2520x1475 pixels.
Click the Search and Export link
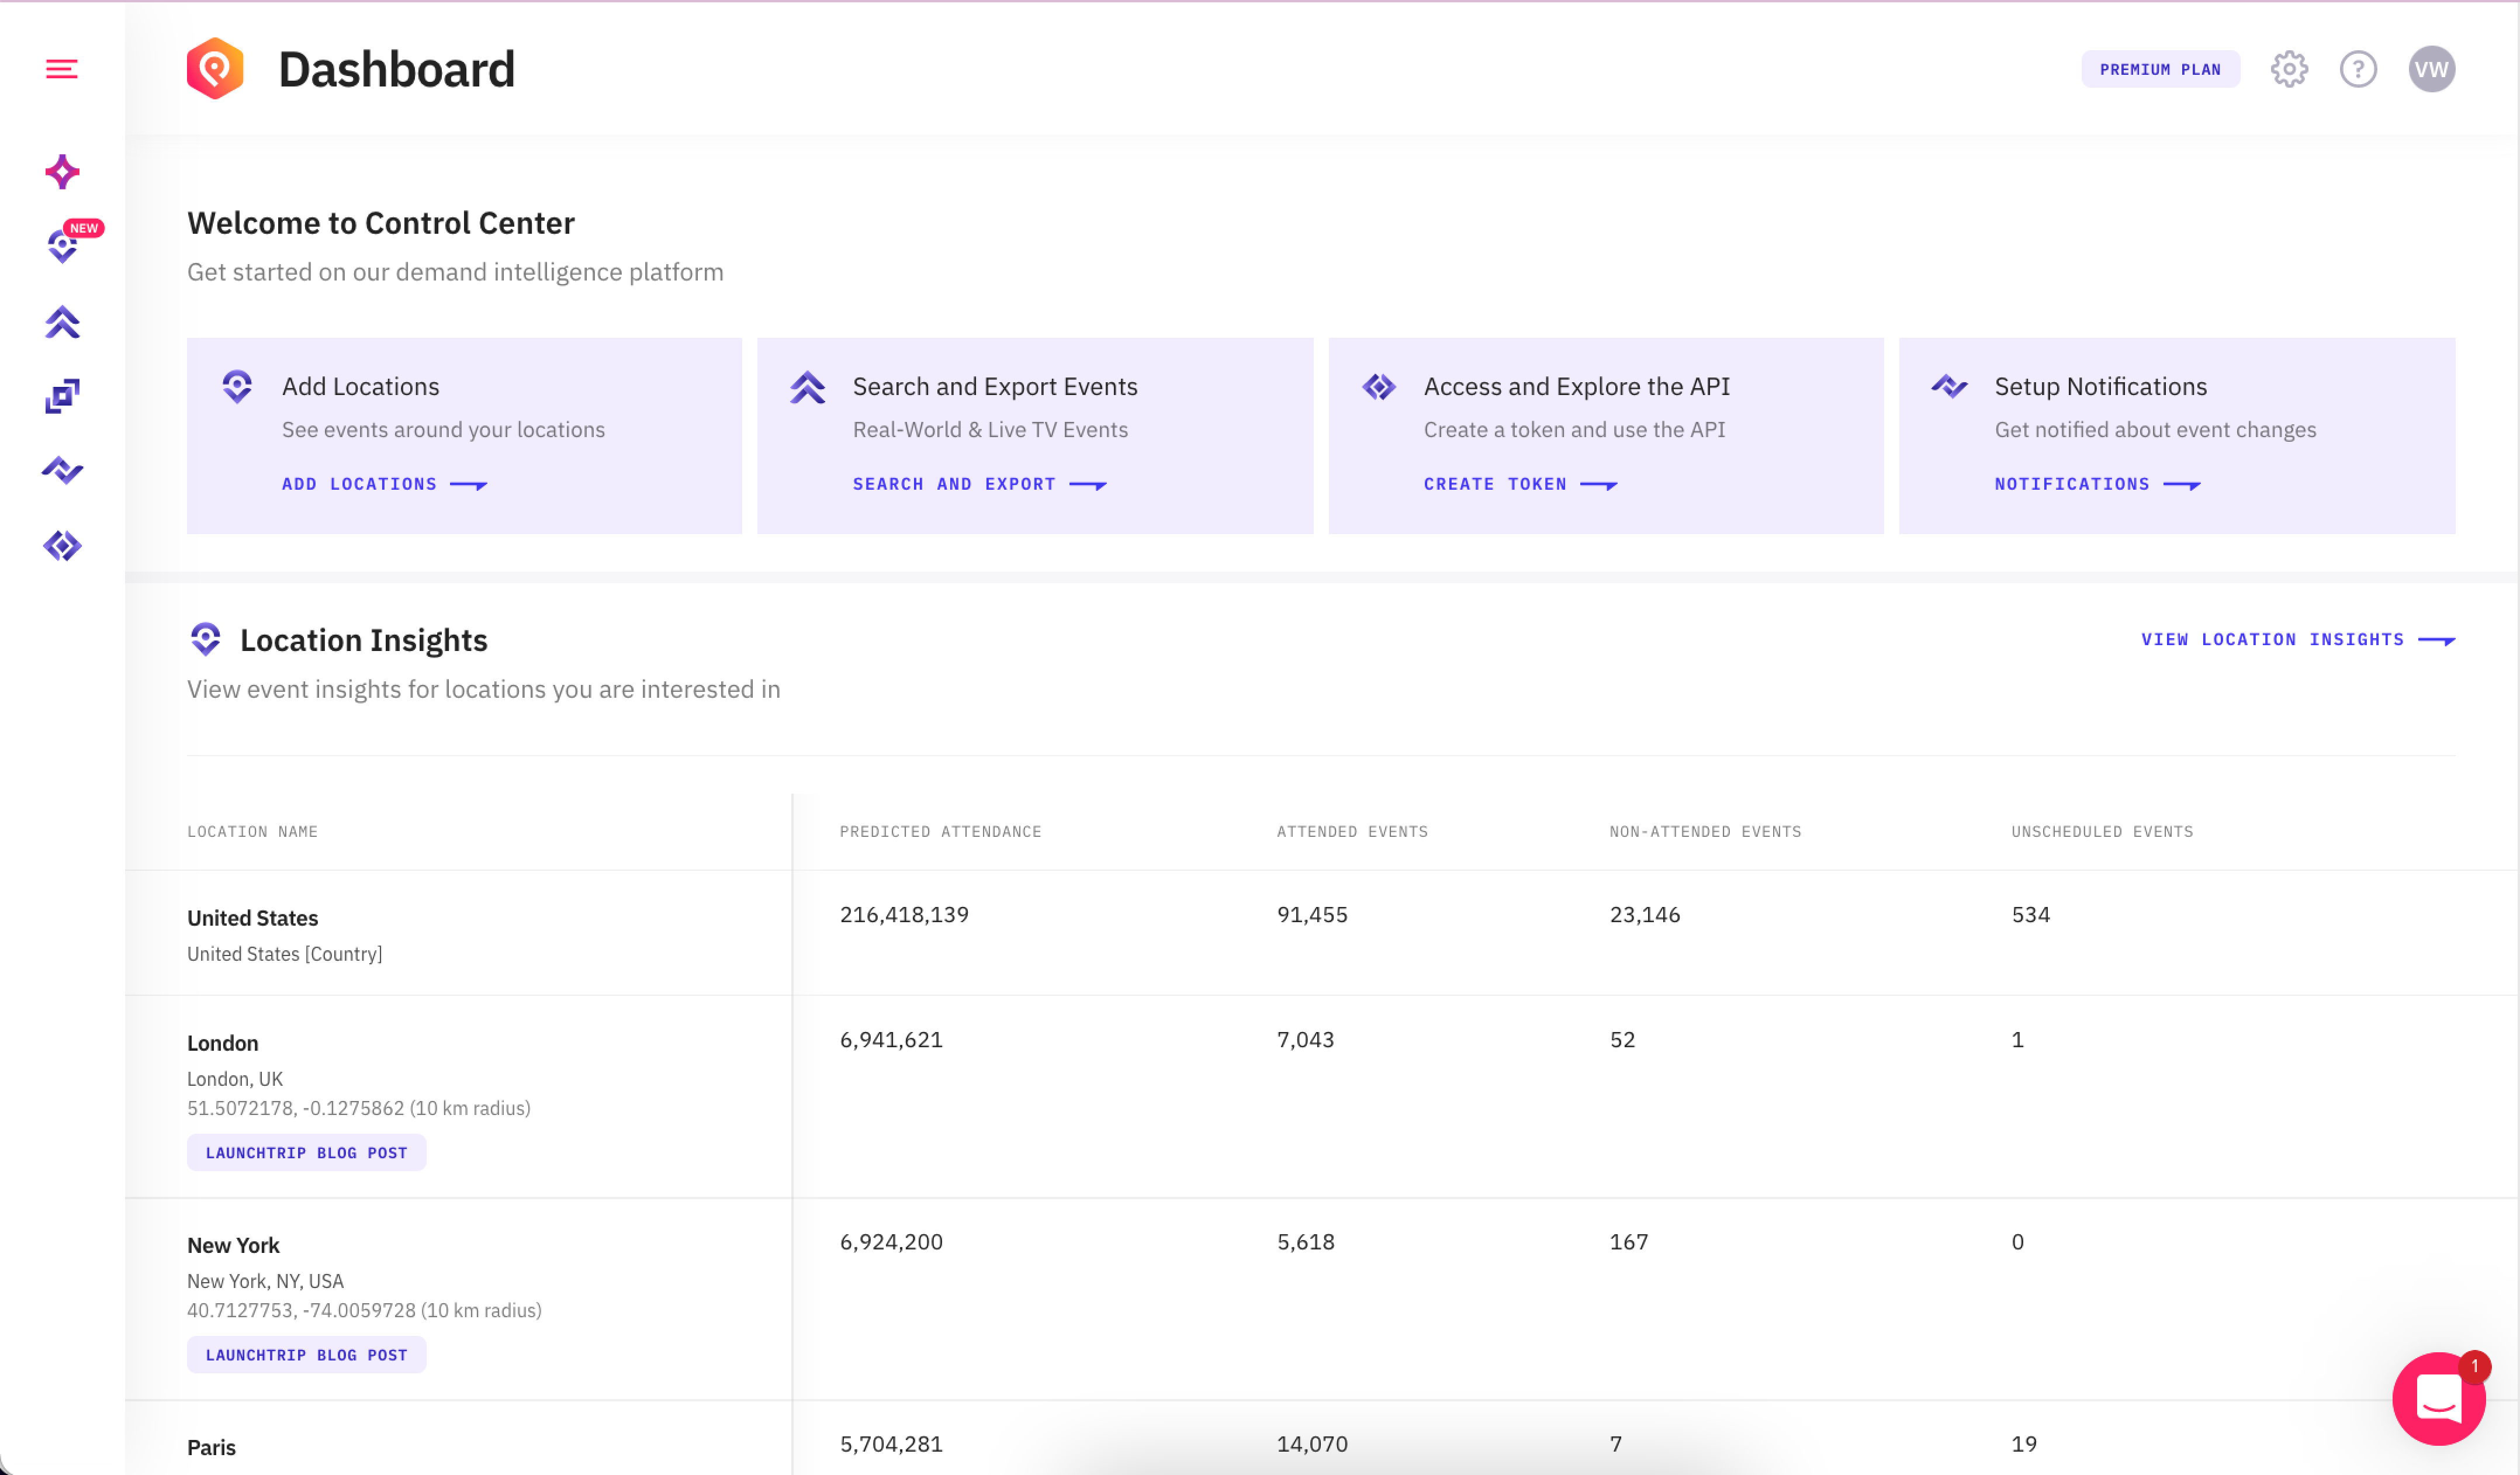(x=978, y=484)
